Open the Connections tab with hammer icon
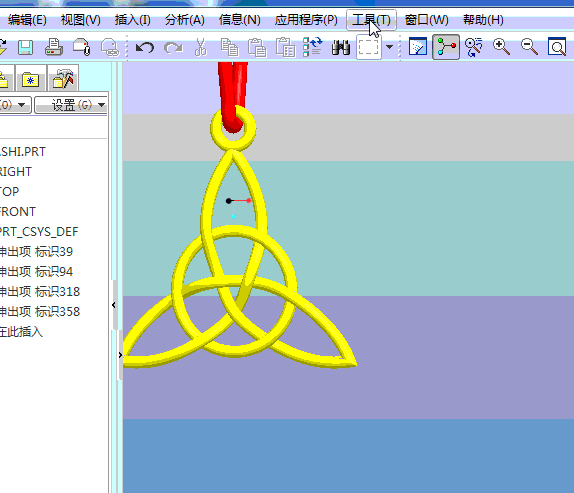 (x=63, y=78)
